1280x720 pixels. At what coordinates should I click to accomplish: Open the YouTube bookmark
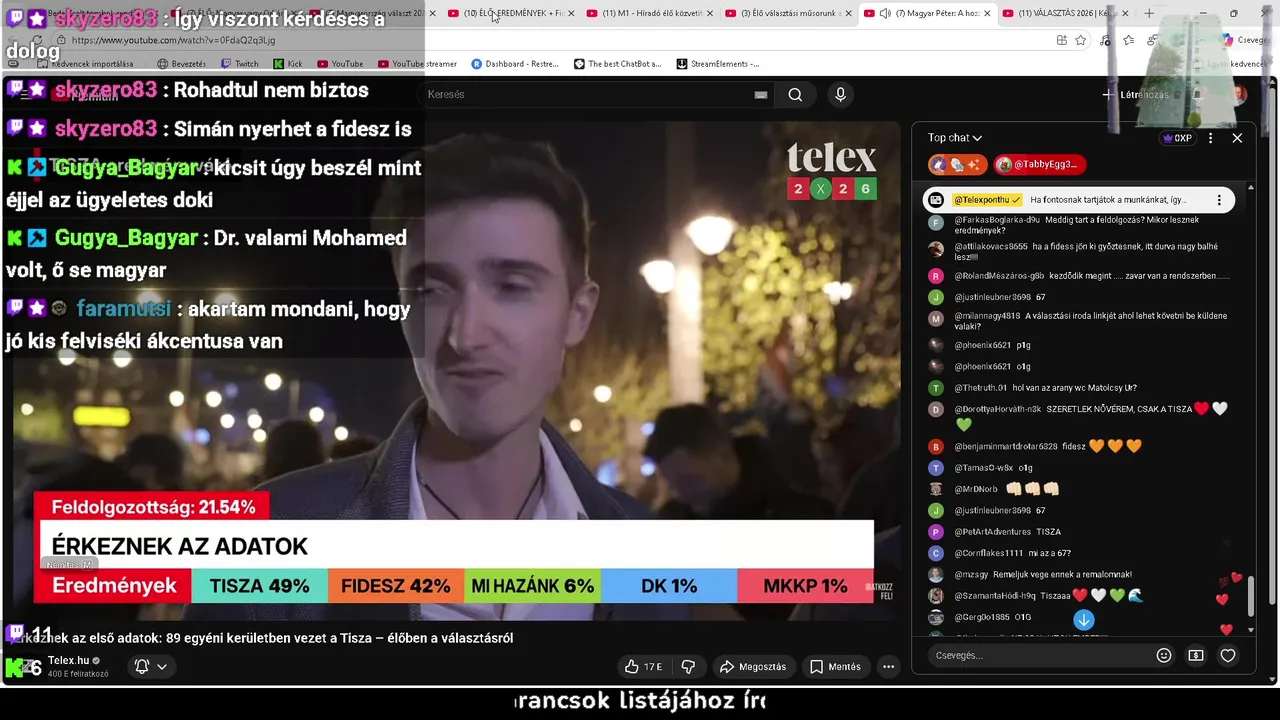coord(340,64)
